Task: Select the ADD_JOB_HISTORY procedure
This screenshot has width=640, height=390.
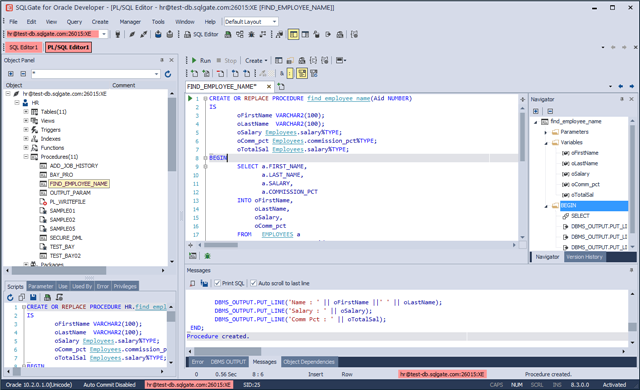Action: (x=73, y=166)
